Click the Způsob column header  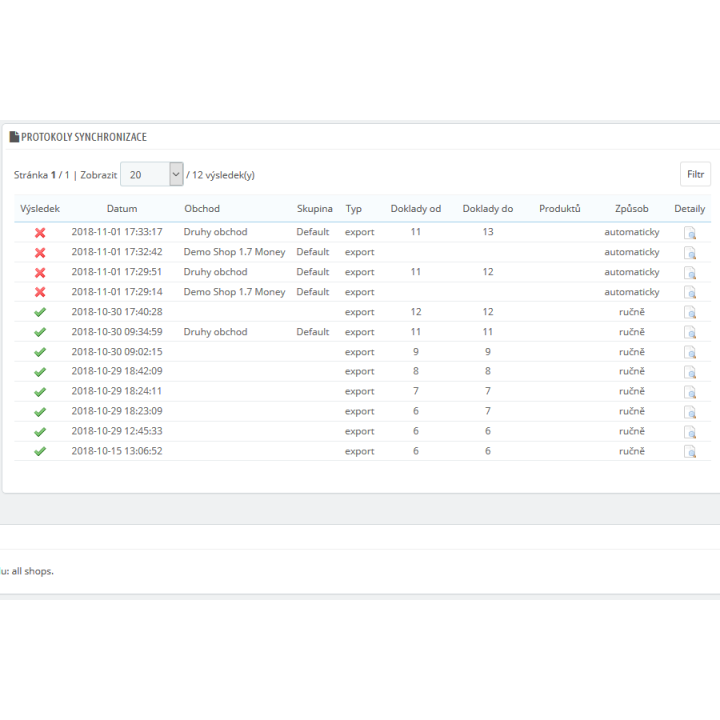click(x=632, y=209)
